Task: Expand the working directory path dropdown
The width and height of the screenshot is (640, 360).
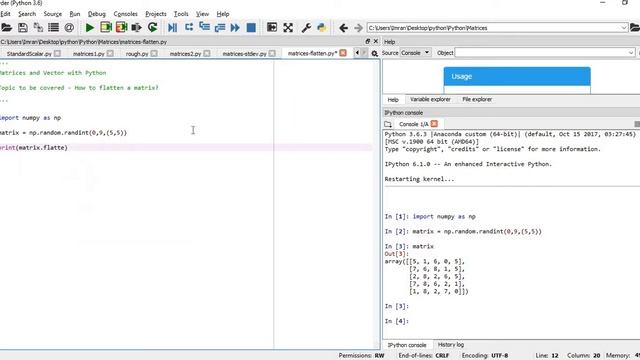Action: click(624, 28)
